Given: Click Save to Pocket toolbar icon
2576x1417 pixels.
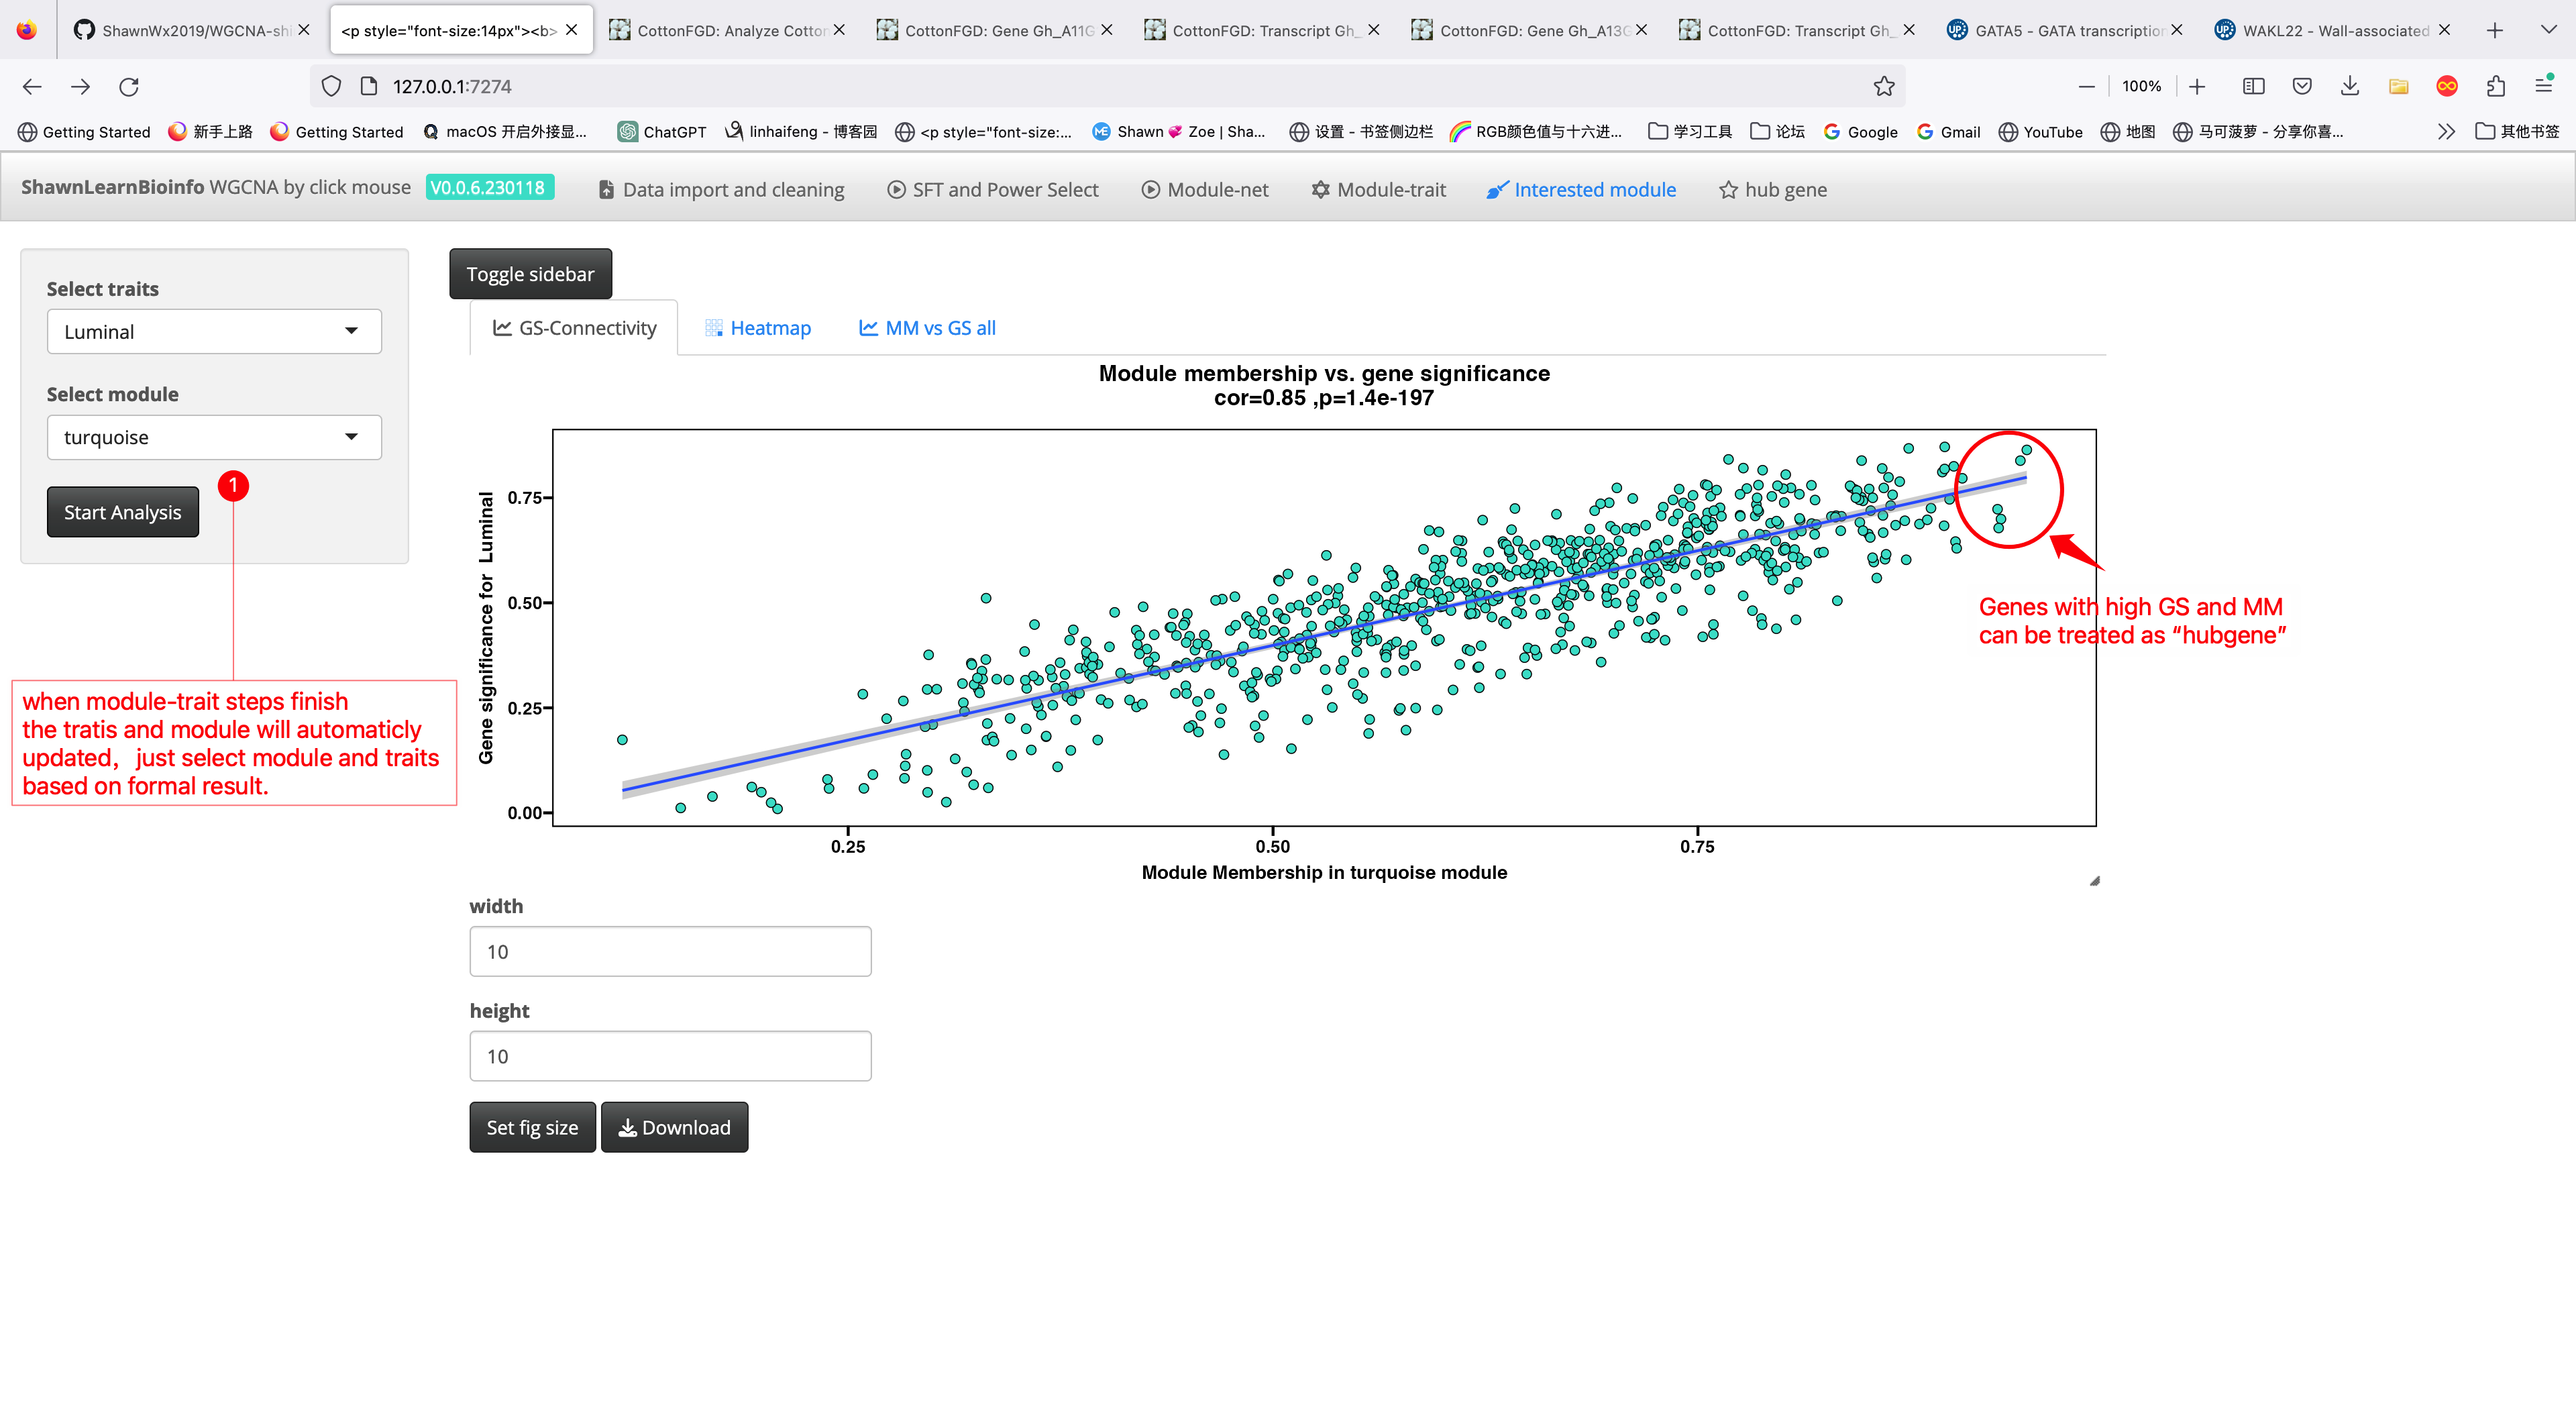Looking at the screenshot, I should coord(2302,87).
